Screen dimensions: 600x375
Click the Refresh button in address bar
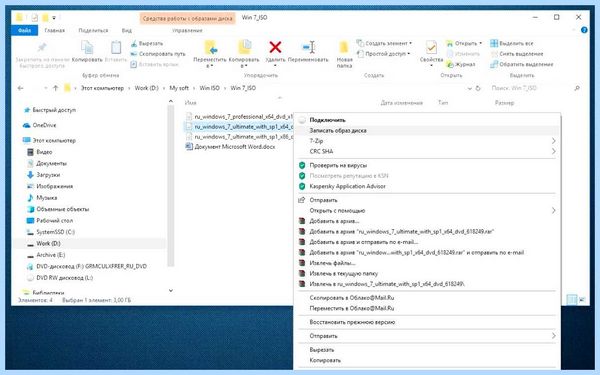click(478, 88)
